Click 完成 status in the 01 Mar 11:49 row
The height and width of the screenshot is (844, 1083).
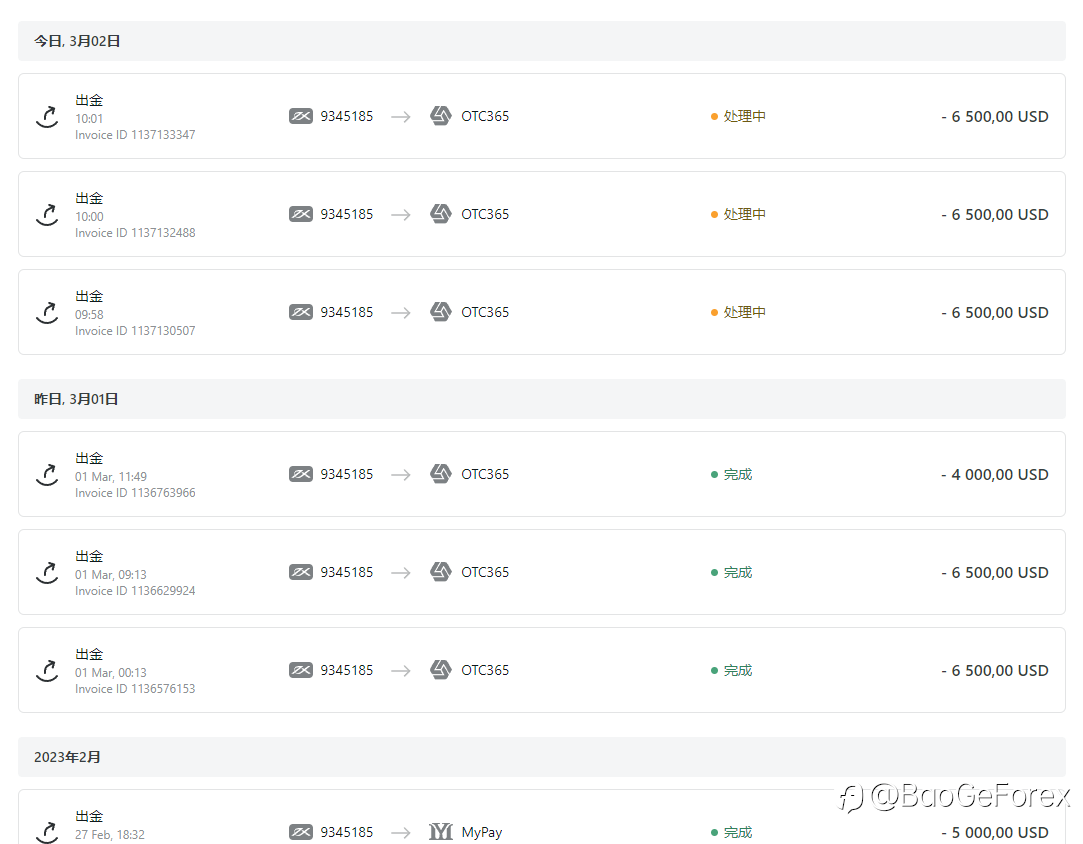pos(731,474)
